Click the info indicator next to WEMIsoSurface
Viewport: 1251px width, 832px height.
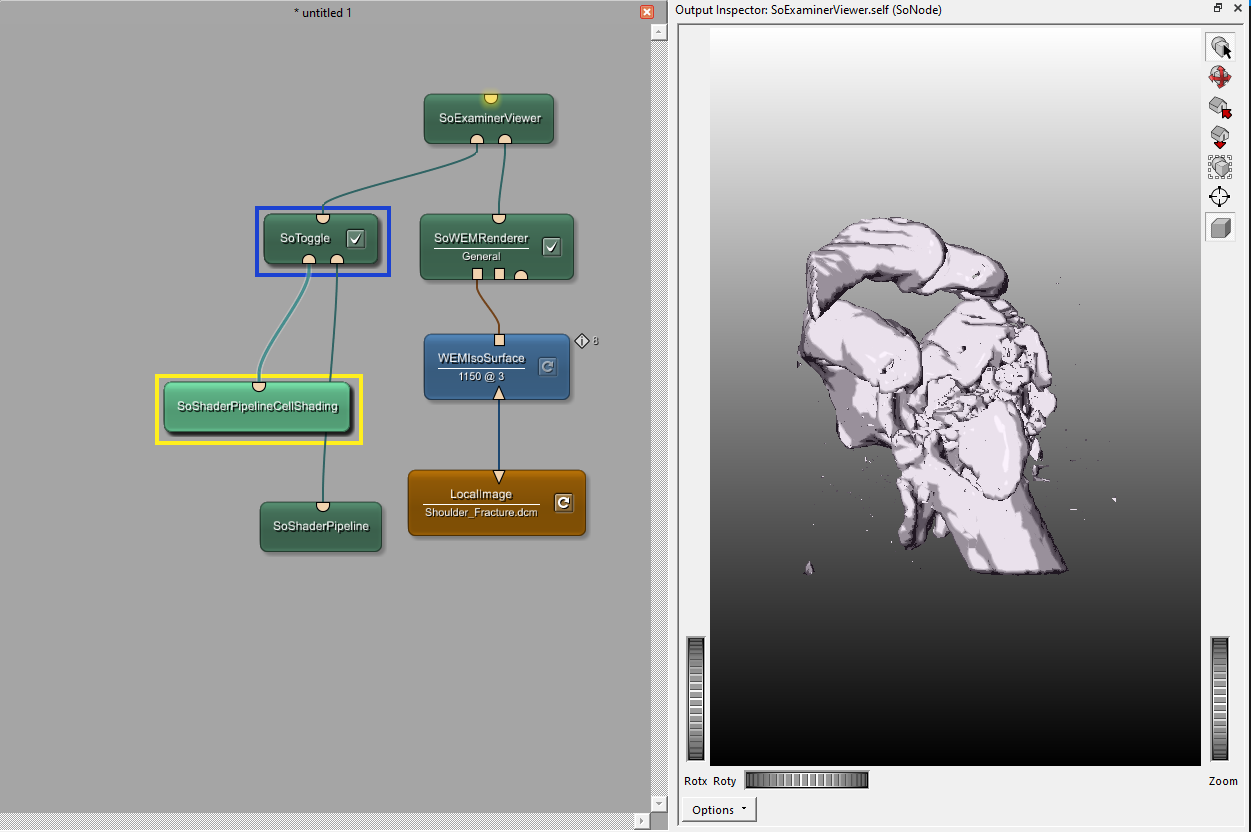(x=582, y=341)
